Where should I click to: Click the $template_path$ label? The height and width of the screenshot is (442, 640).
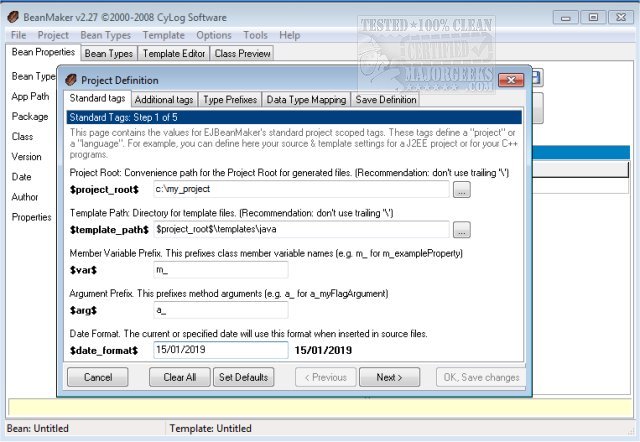(x=109, y=230)
